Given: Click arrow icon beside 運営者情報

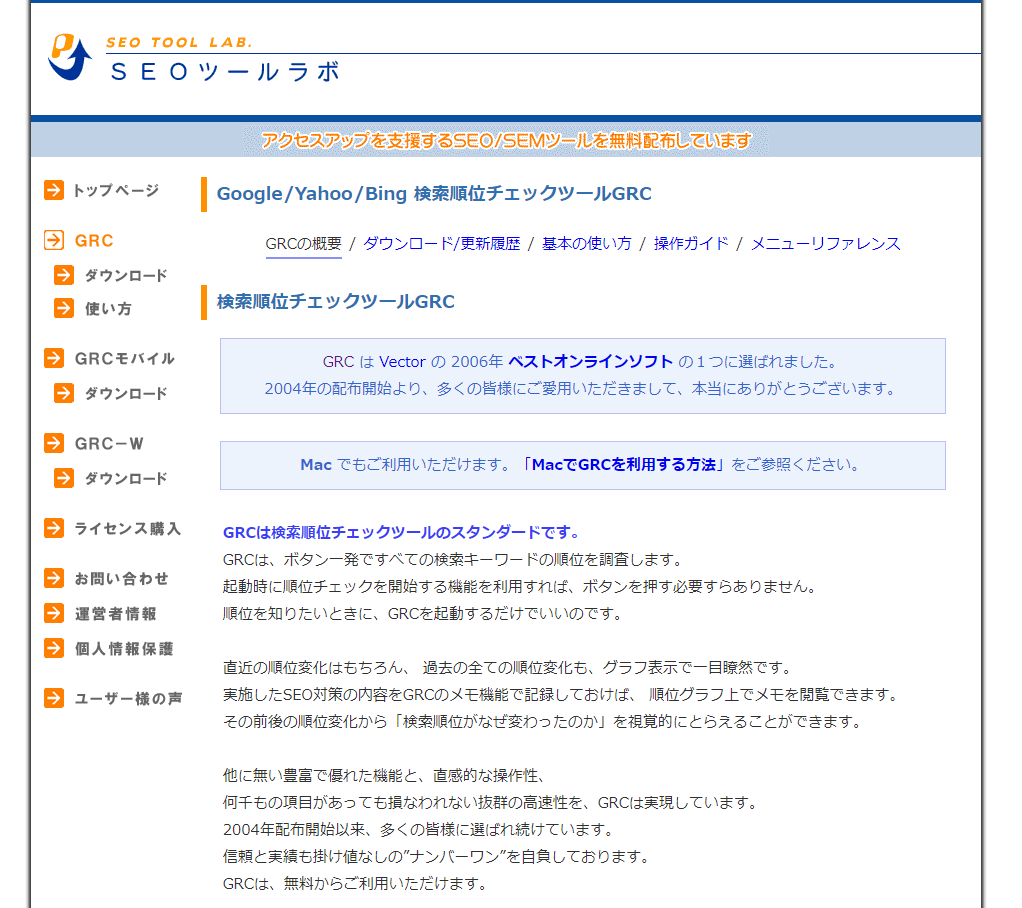Looking at the screenshot, I should coord(54,613).
